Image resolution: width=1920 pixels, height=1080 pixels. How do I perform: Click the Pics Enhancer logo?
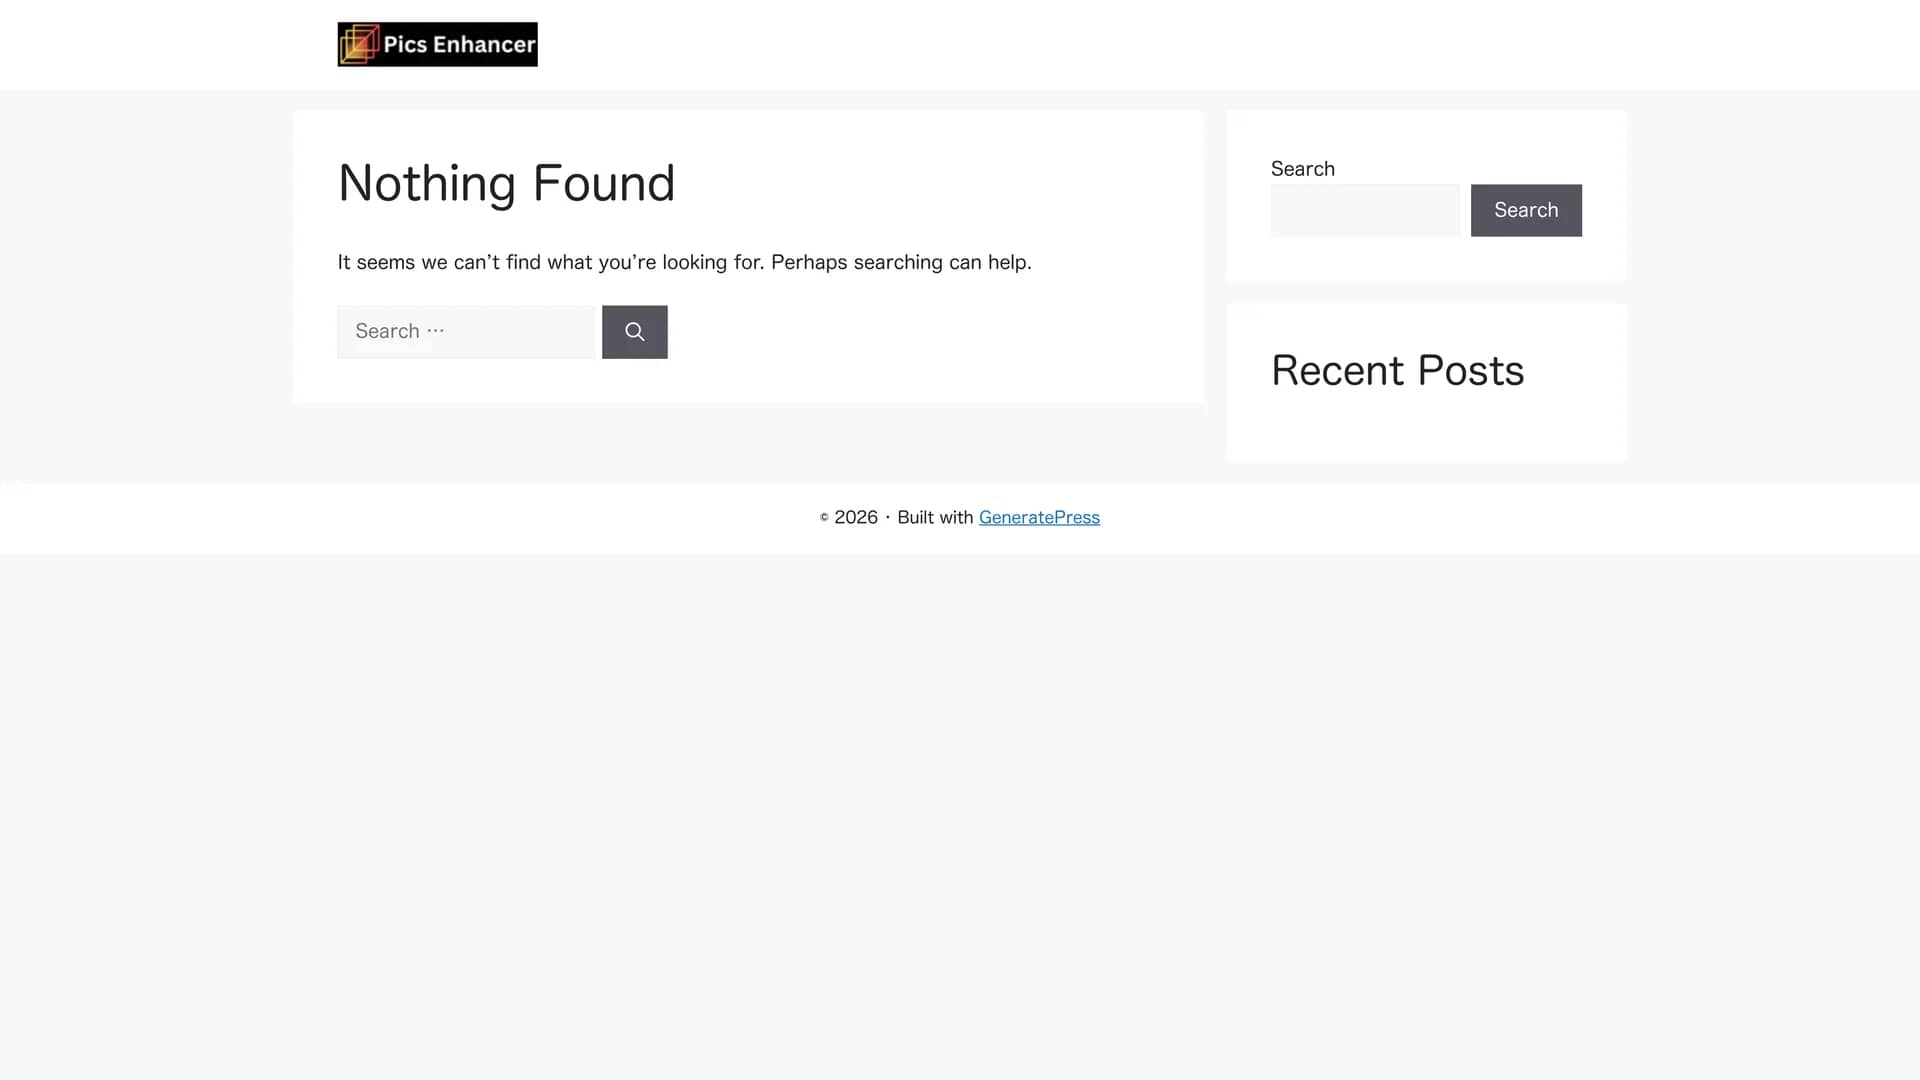pyautogui.click(x=437, y=44)
